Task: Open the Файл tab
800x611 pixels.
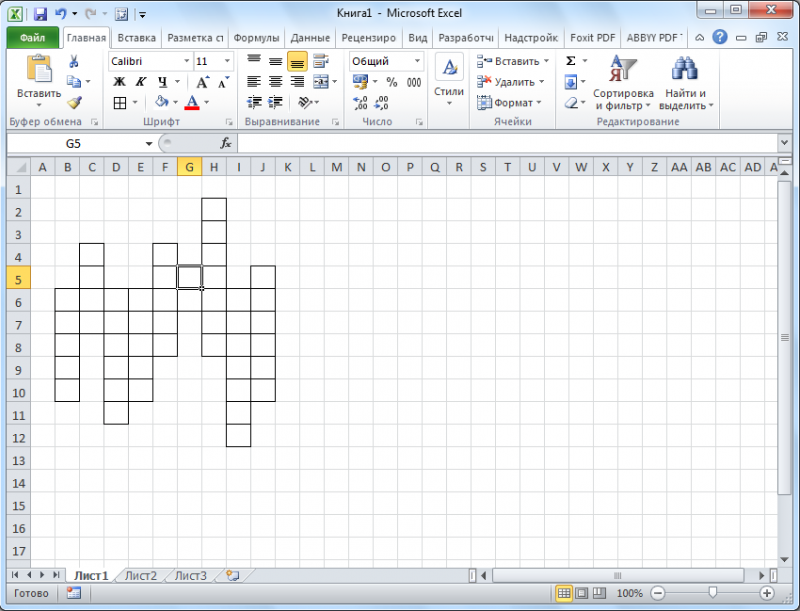Action: [33, 38]
